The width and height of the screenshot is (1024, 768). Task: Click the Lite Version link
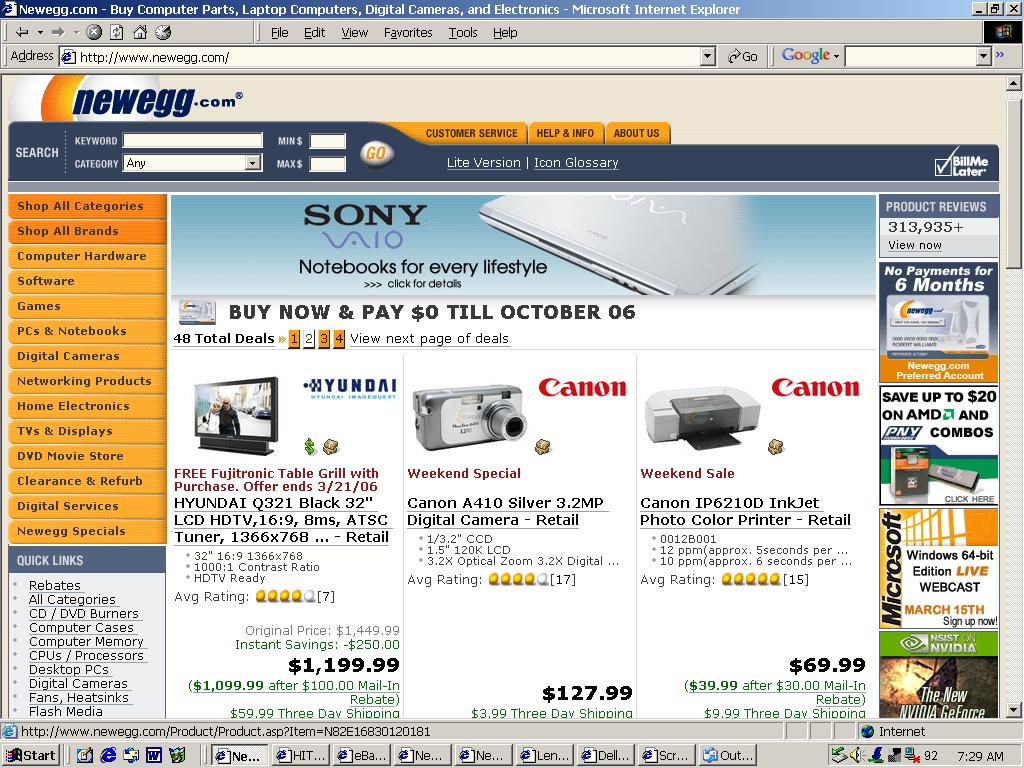pyautogui.click(x=483, y=163)
